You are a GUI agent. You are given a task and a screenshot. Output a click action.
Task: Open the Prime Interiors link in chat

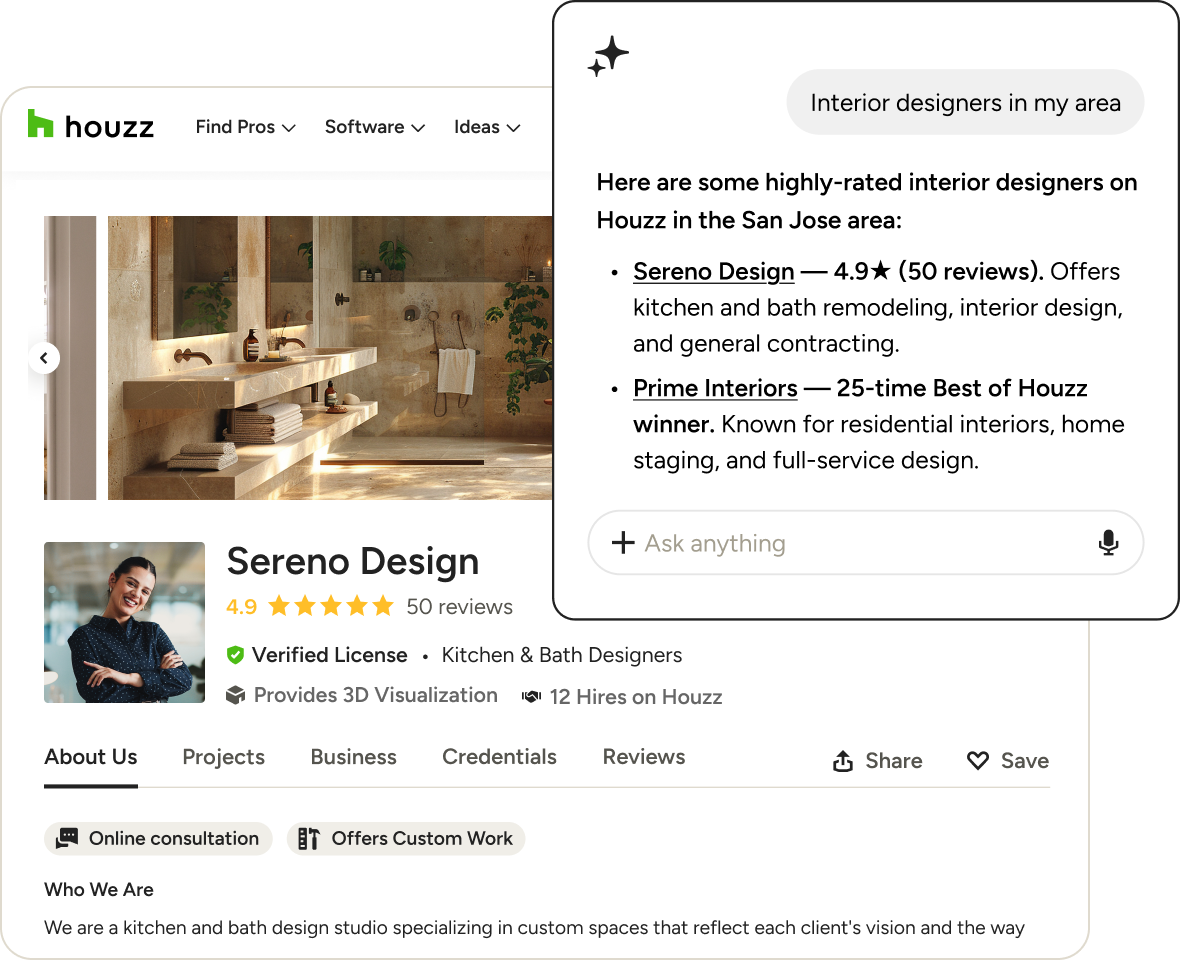715,388
